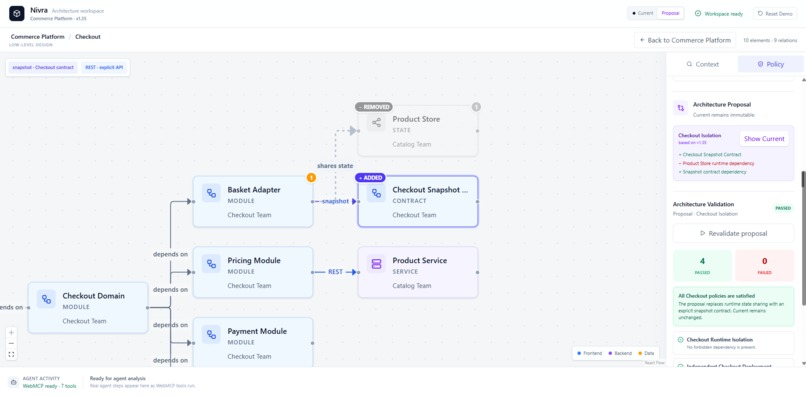The height and width of the screenshot is (397, 806).
Task: Click the orange warning badge on Basket Adapter
Action: point(311,178)
